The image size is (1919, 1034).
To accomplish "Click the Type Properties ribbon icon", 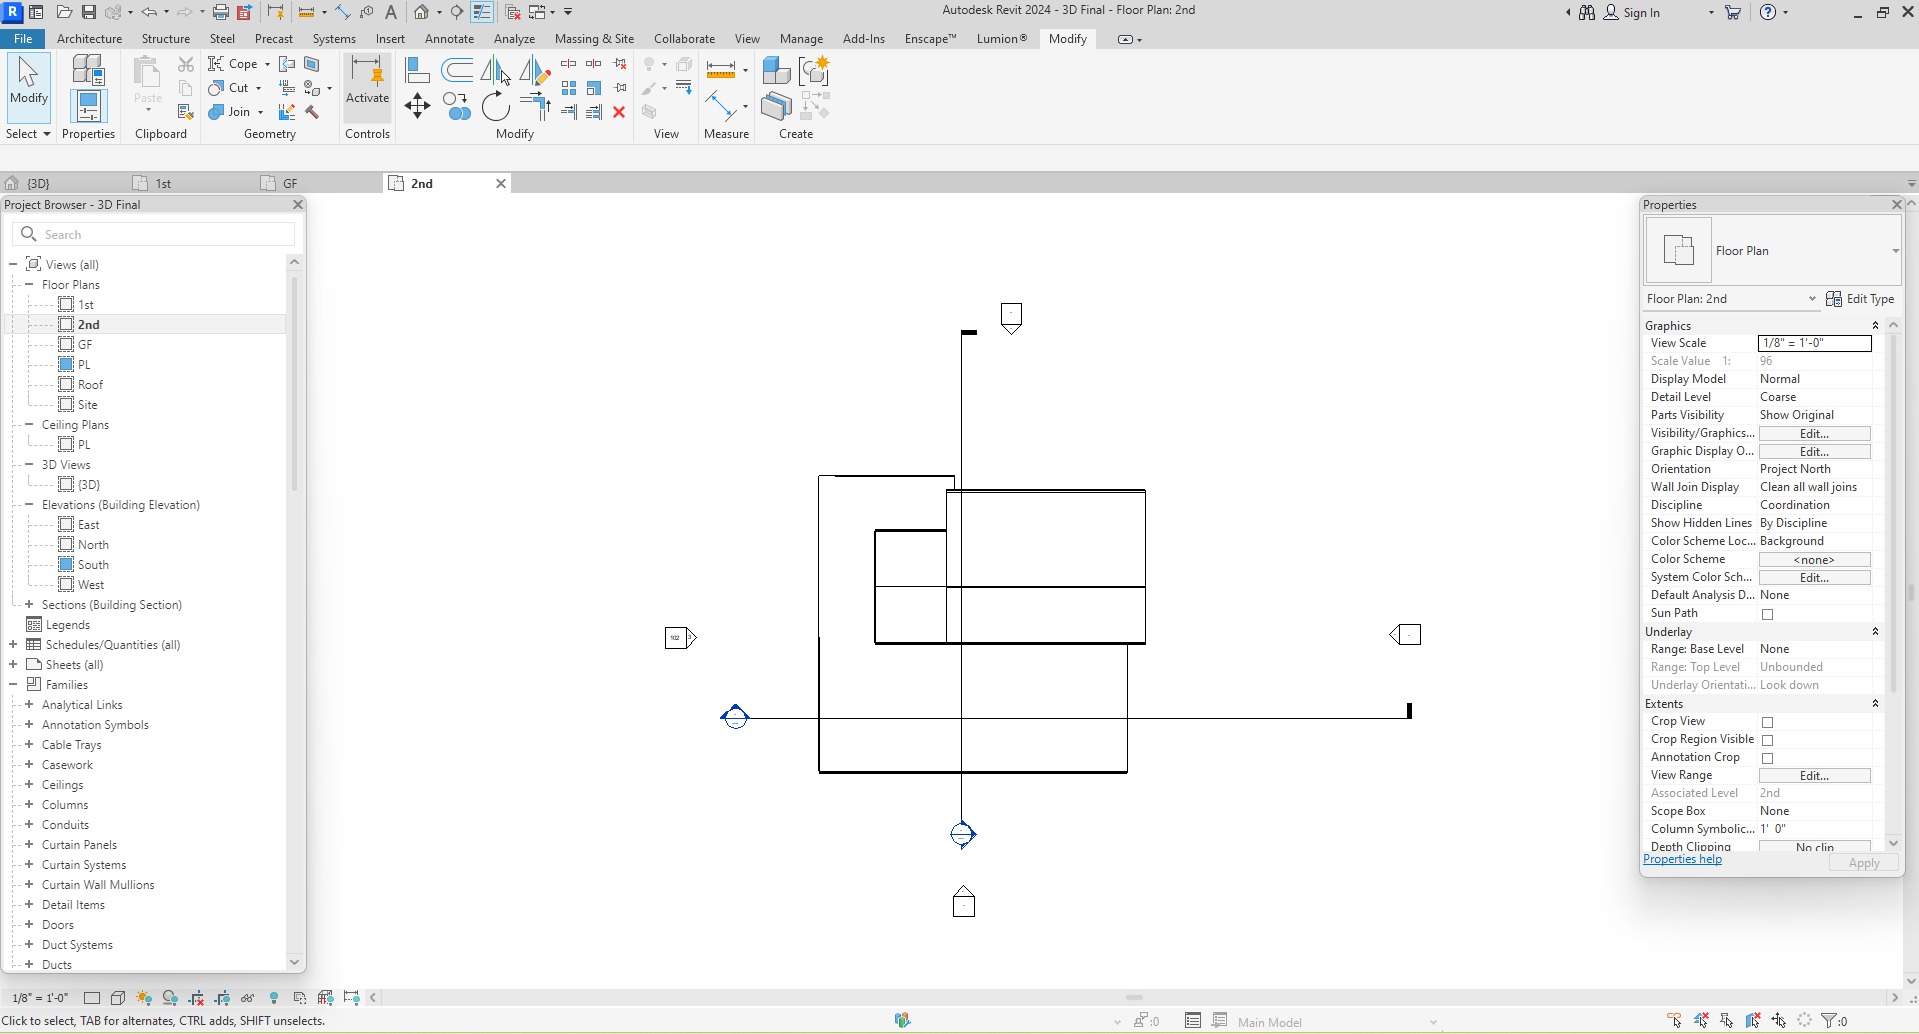I will coord(88,69).
